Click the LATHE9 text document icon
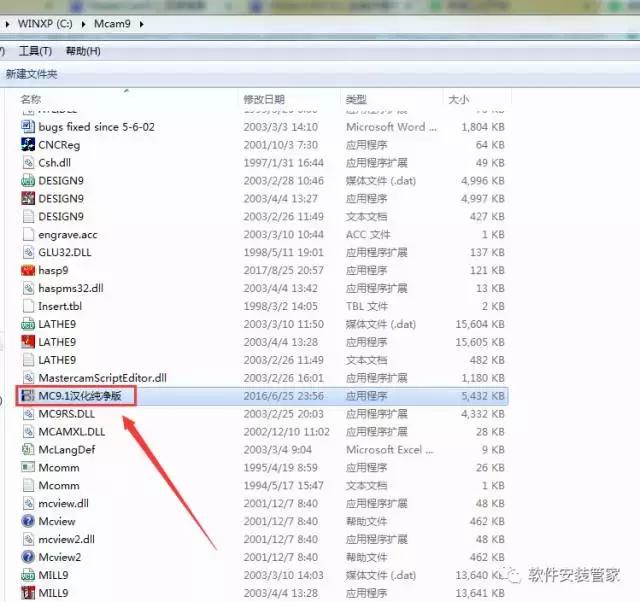 click(x=28, y=360)
